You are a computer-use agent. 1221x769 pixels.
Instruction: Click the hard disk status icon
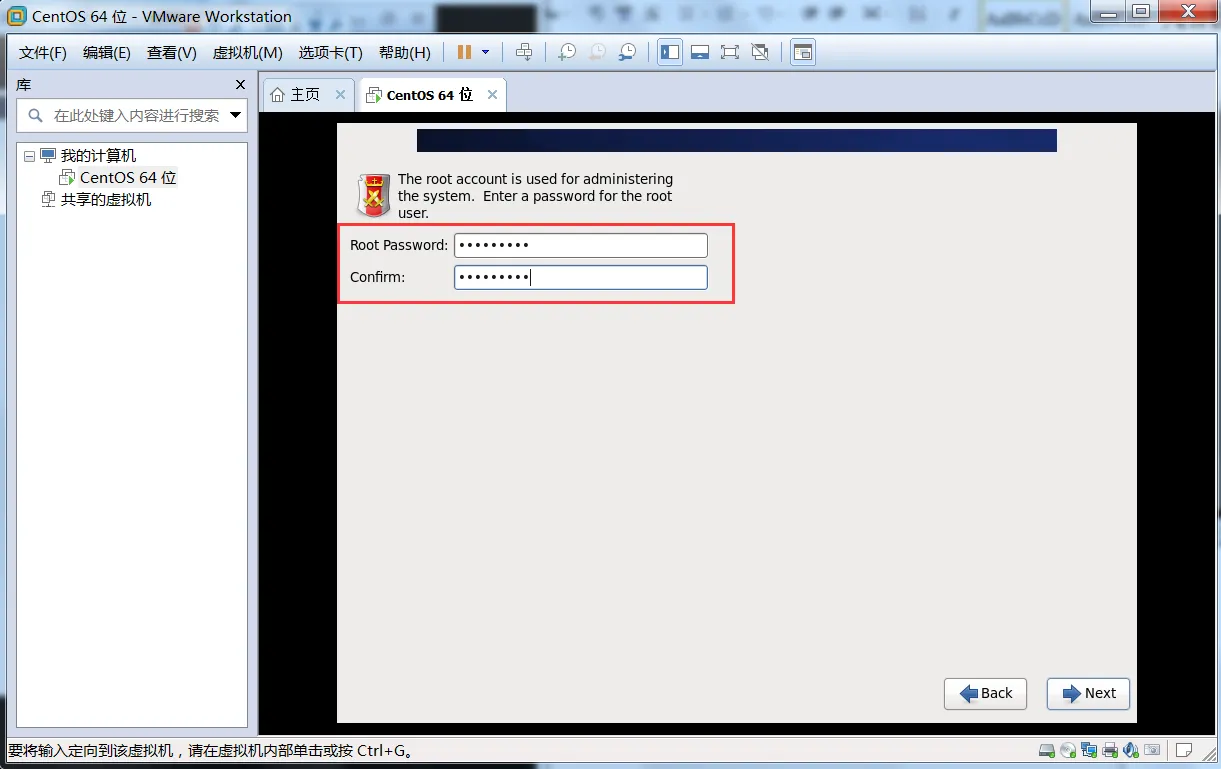[1047, 751]
